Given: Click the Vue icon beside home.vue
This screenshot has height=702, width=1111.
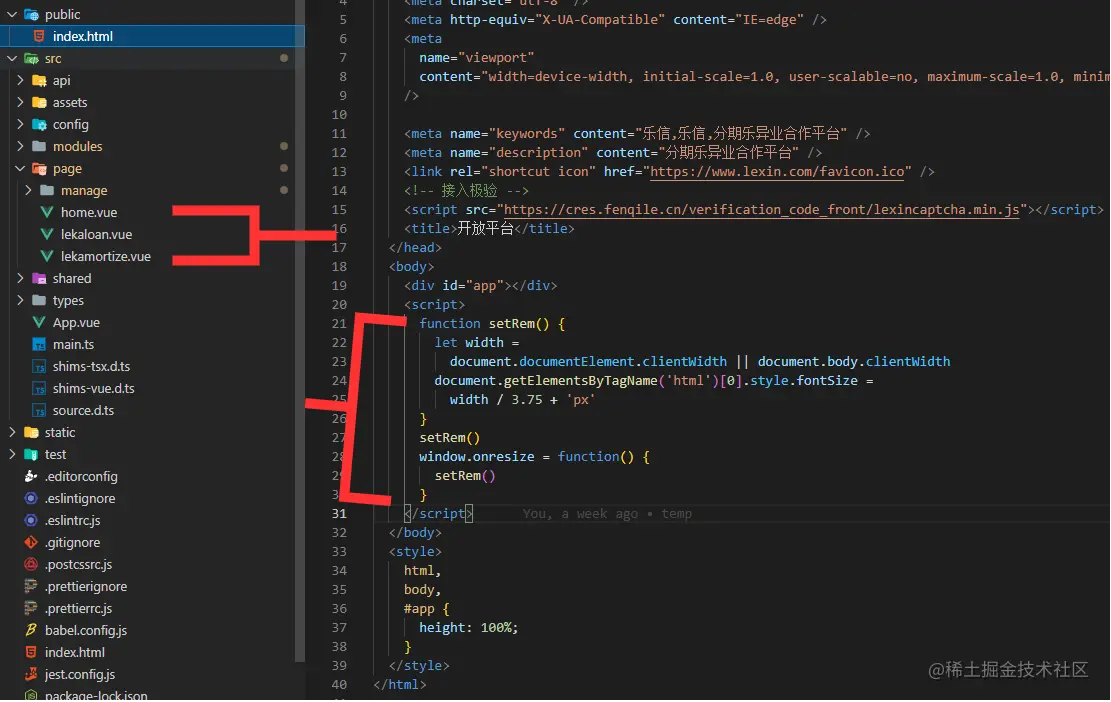Looking at the screenshot, I should pyautogui.click(x=47, y=212).
